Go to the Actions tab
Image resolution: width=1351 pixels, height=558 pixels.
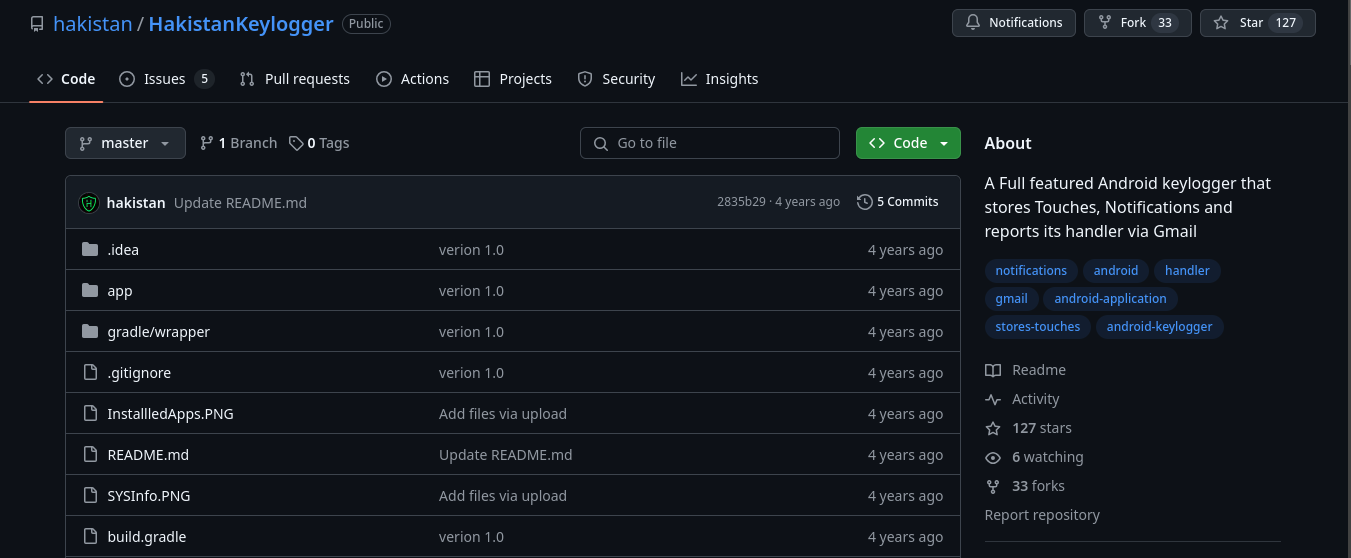[412, 79]
